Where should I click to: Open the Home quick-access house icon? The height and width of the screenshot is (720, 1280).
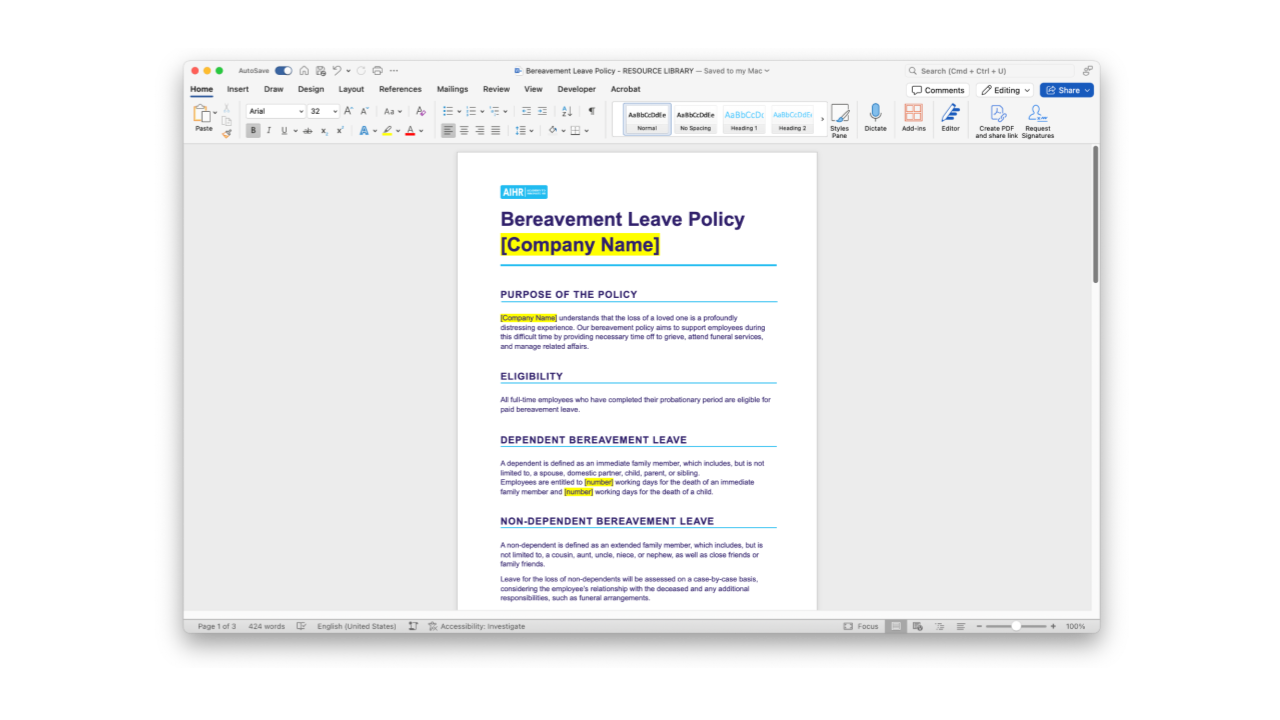click(x=304, y=71)
